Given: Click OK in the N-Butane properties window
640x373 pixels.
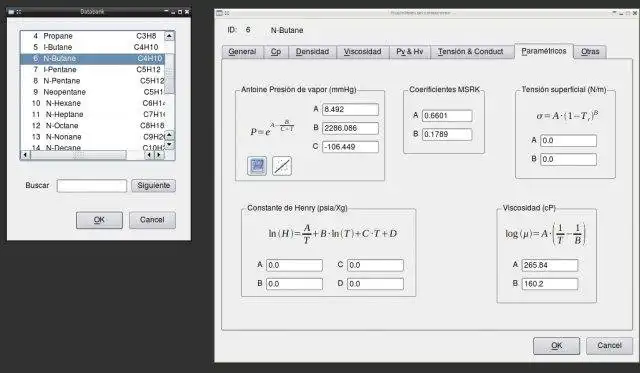Looking at the screenshot, I should [x=556, y=346].
